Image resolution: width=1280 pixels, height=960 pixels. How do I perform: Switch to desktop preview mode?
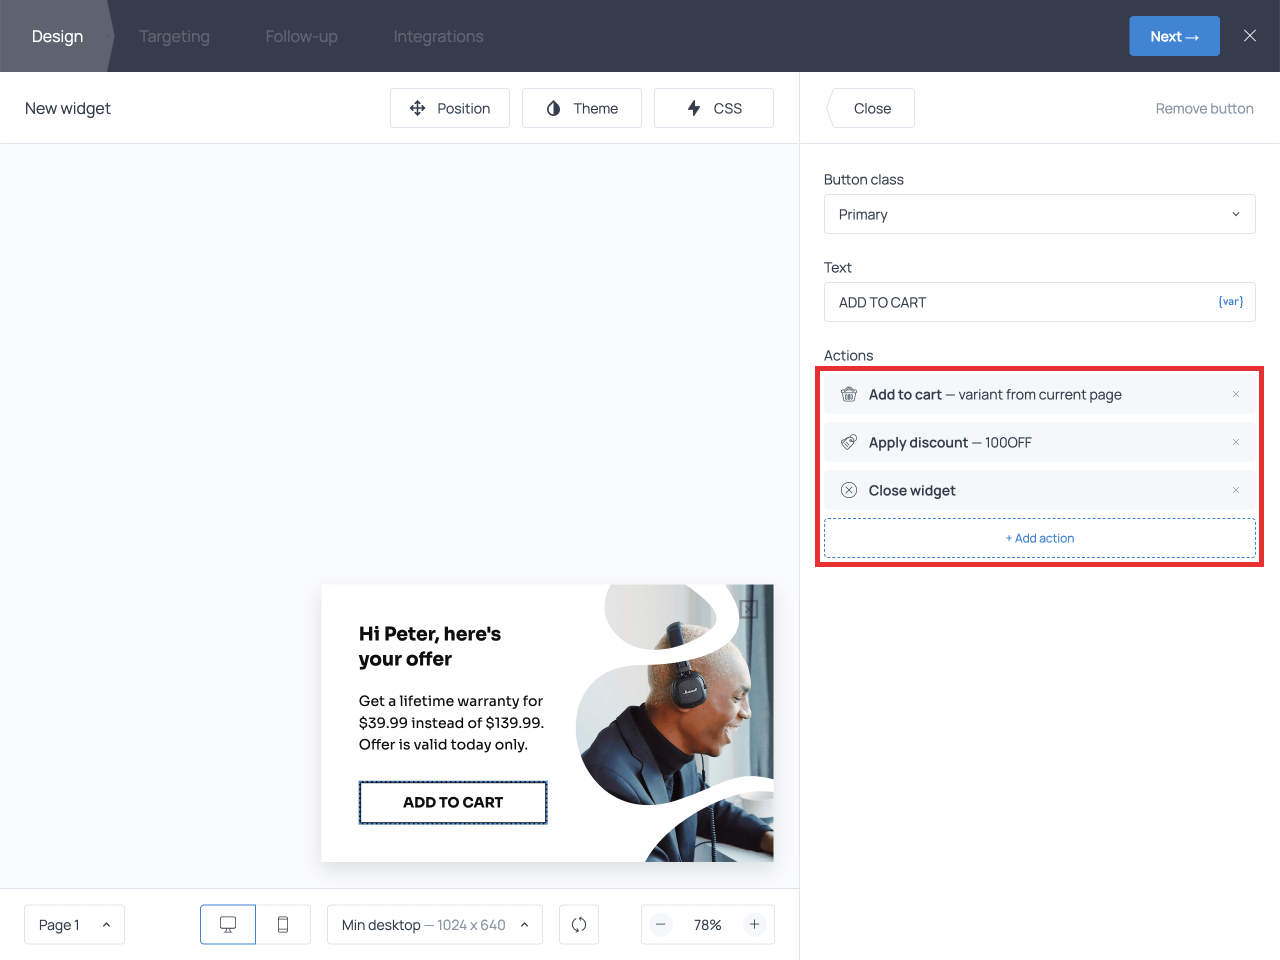pyautogui.click(x=228, y=925)
